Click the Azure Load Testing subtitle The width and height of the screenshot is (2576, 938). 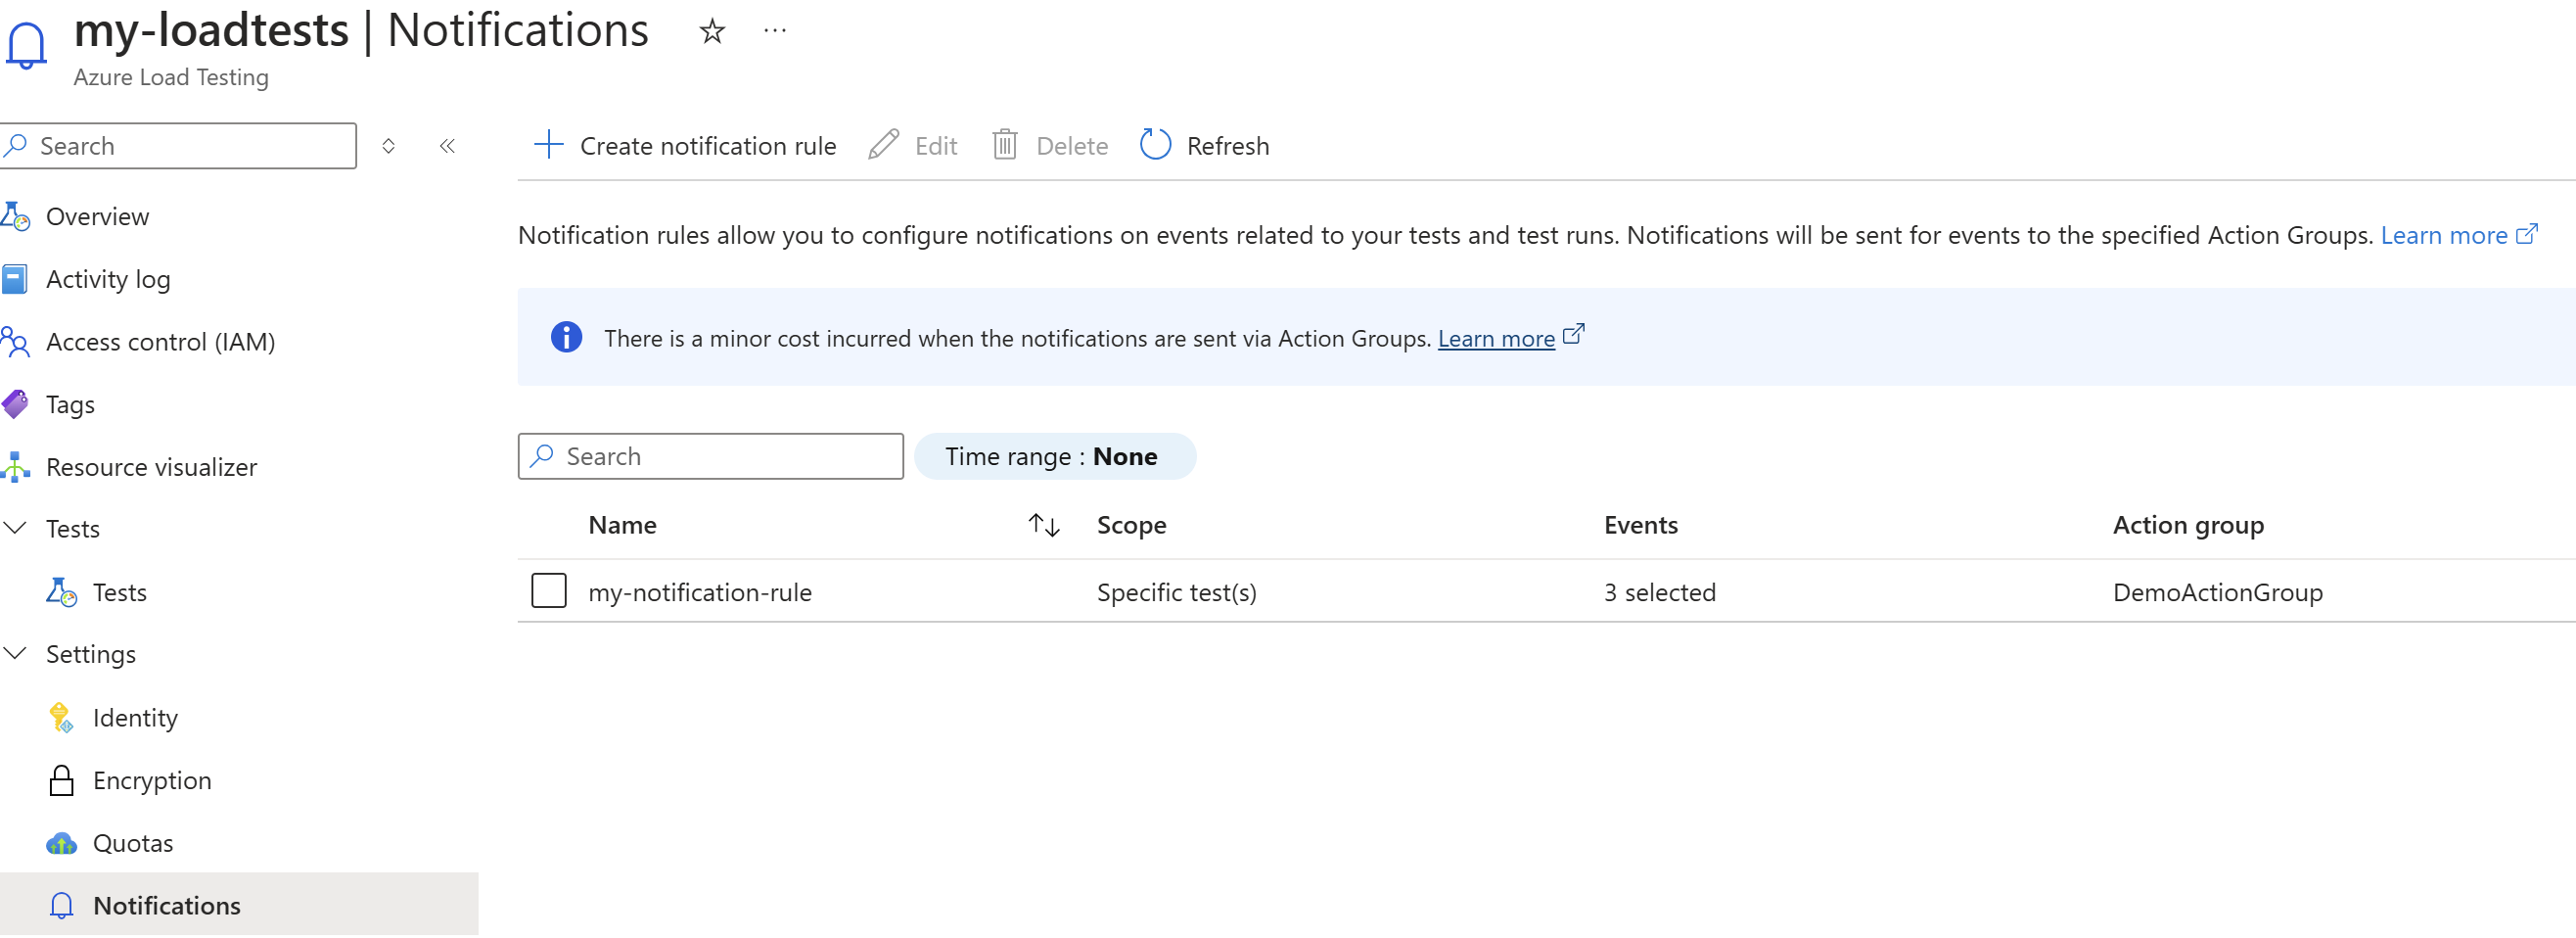pyautogui.click(x=171, y=77)
